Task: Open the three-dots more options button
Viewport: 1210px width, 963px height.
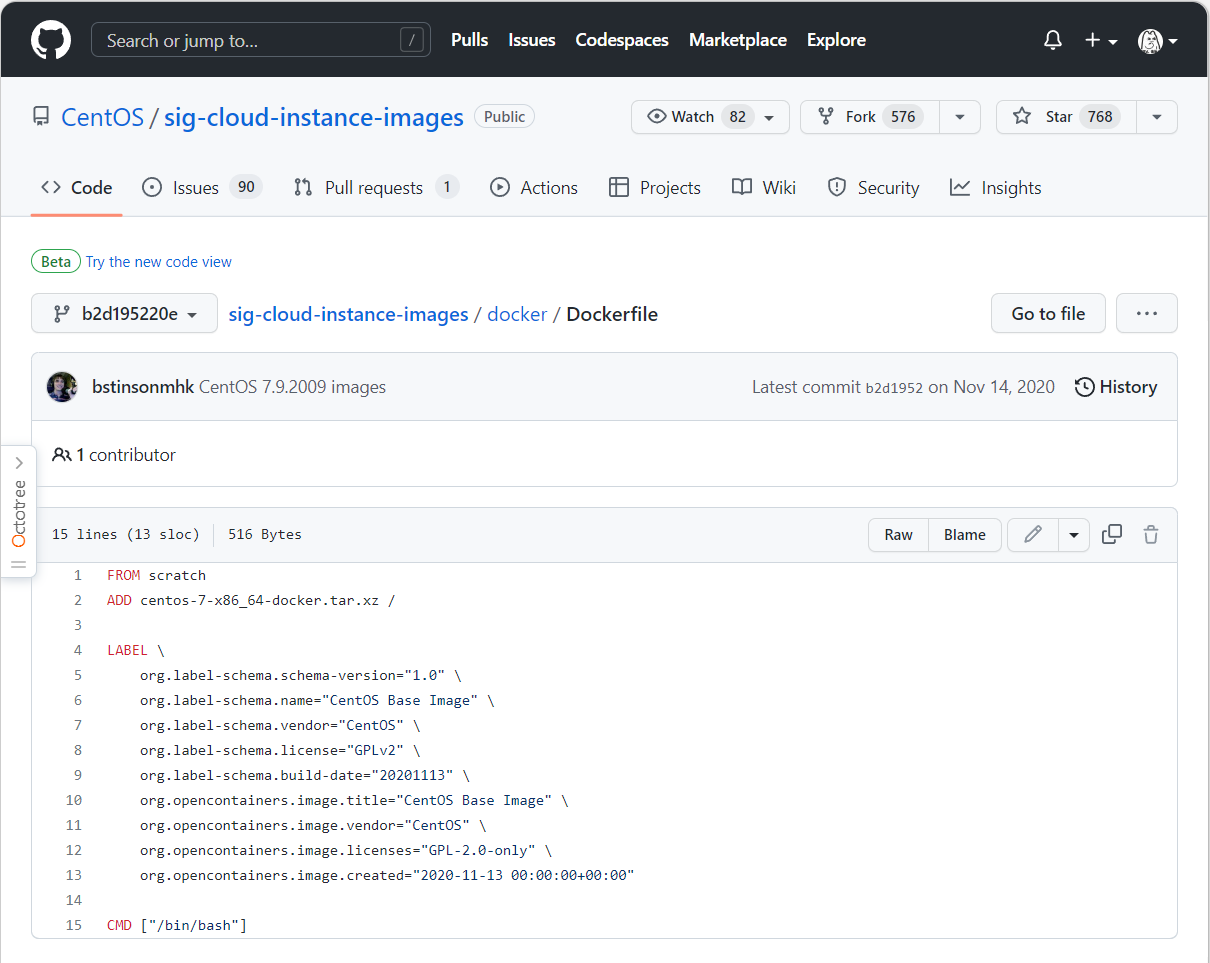Action: 1146,314
